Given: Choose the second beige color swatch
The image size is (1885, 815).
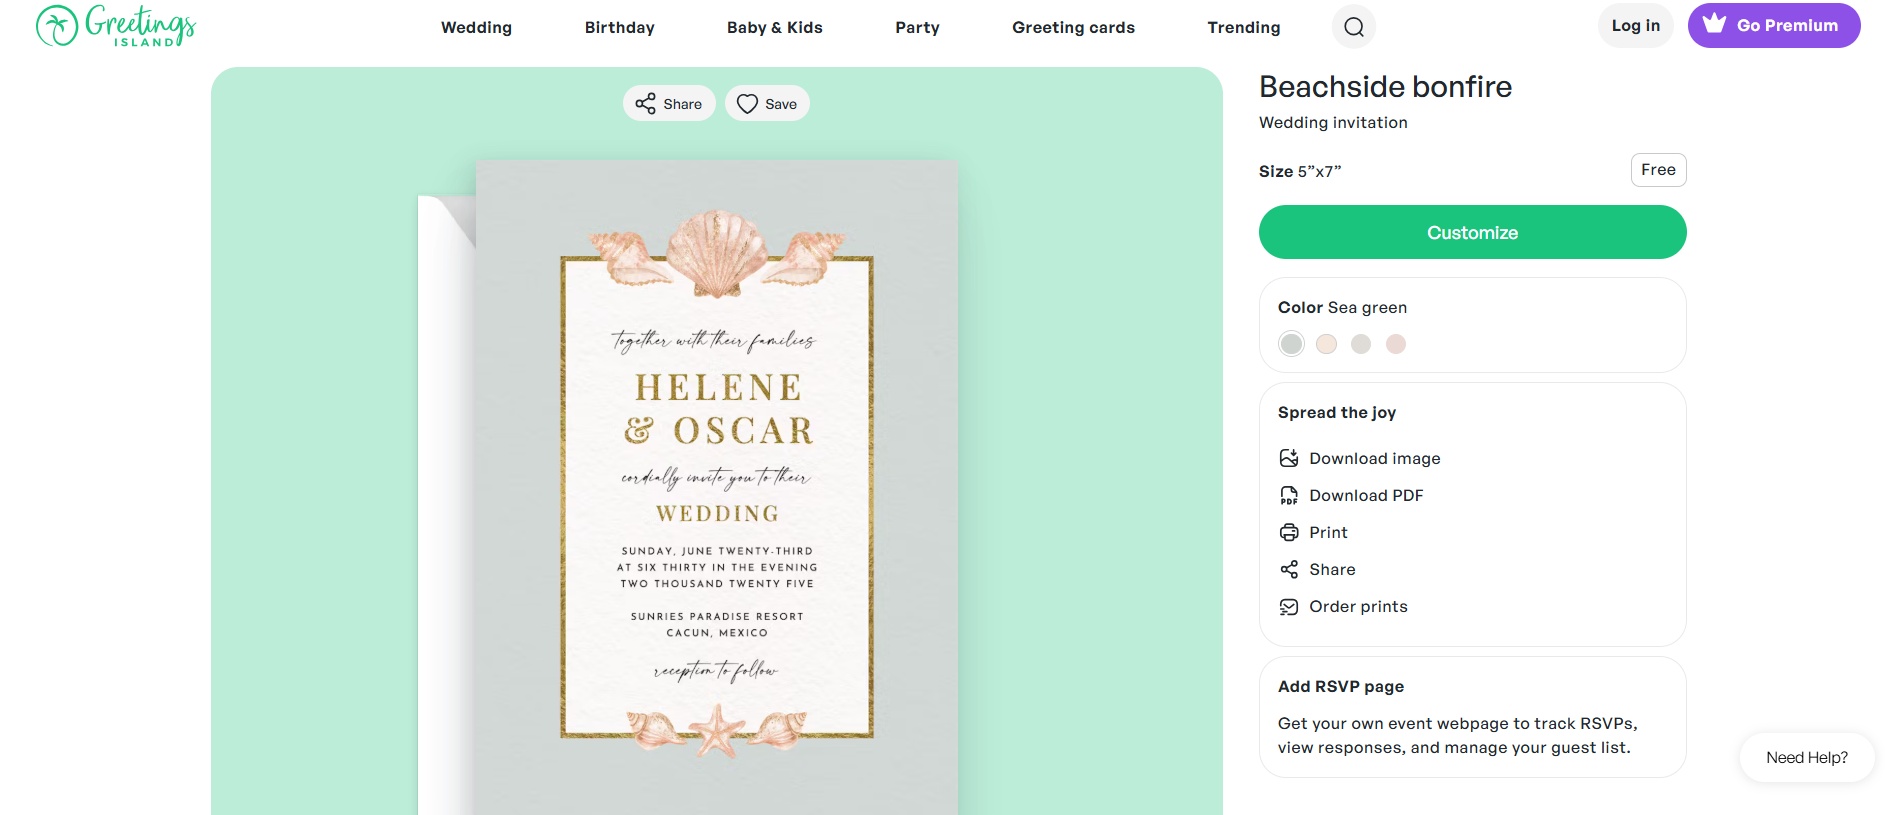Looking at the screenshot, I should point(1326,344).
